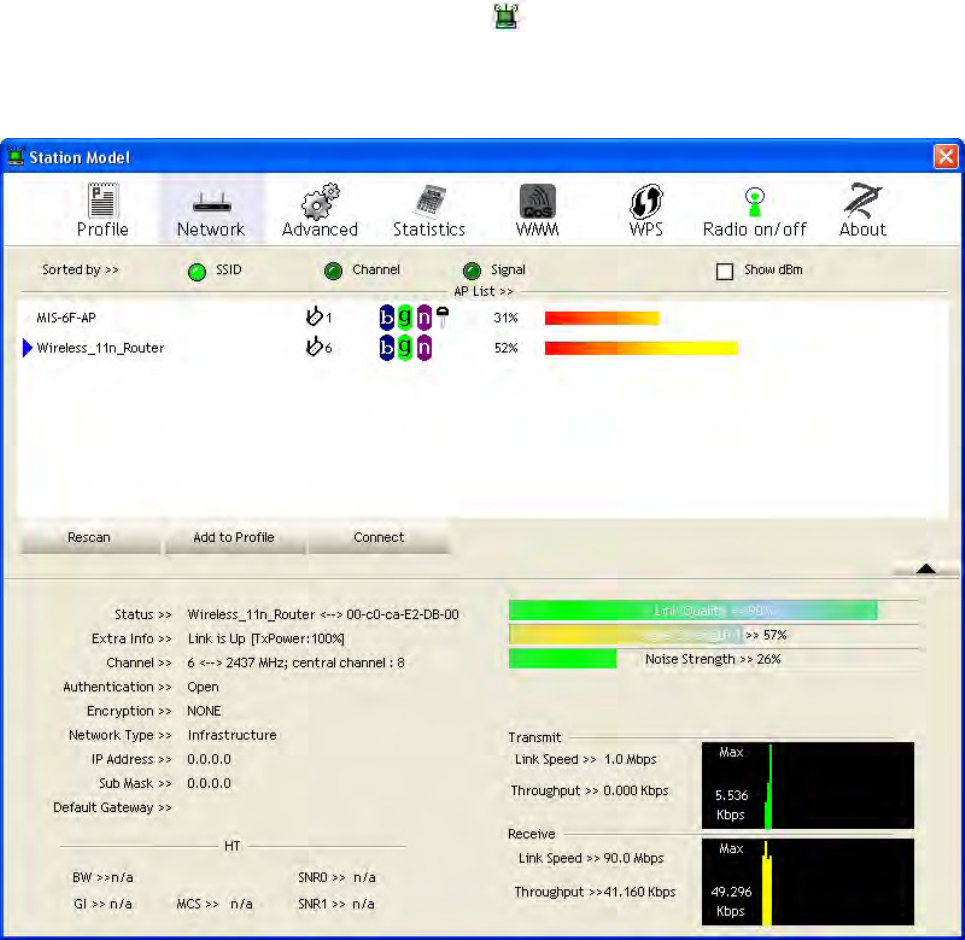Click the tray utility icon above the window
The width and height of the screenshot is (965, 940).
click(506, 17)
